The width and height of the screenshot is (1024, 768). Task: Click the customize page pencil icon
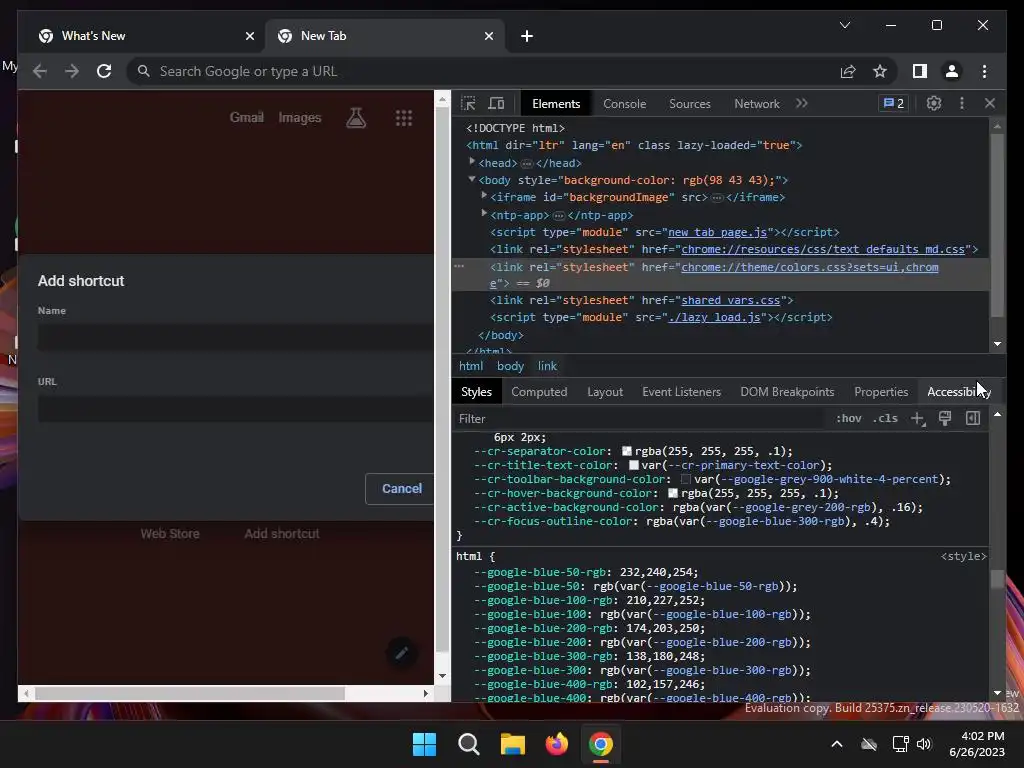click(402, 652)
